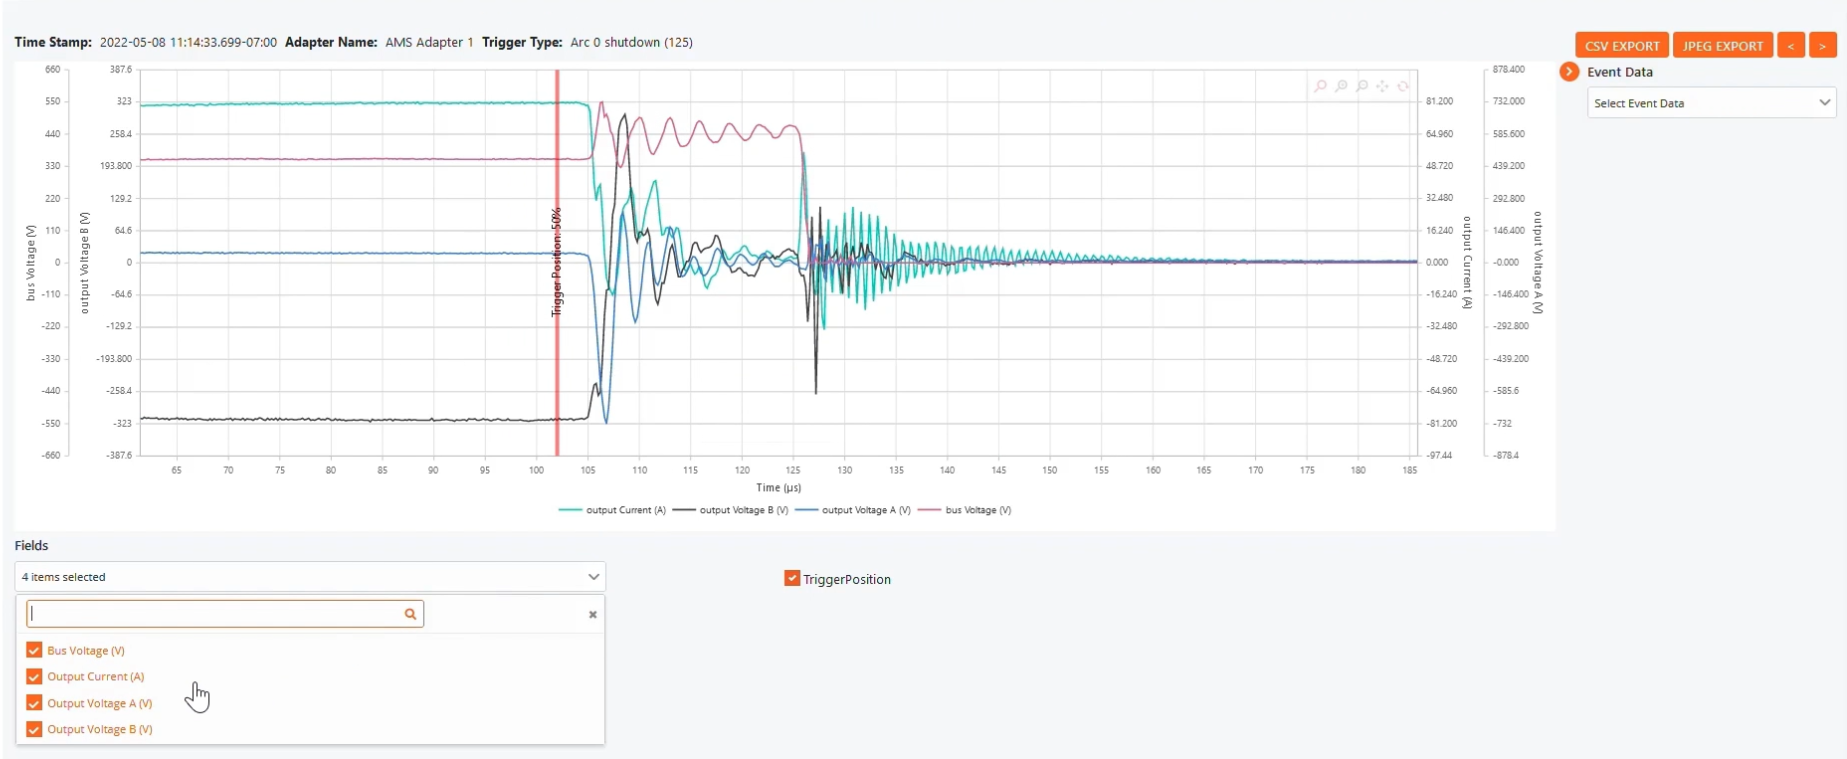Toggle the TriggerPosition checkbox
The width and height of the screenshot is (1847, 759).
coord(792,579)
